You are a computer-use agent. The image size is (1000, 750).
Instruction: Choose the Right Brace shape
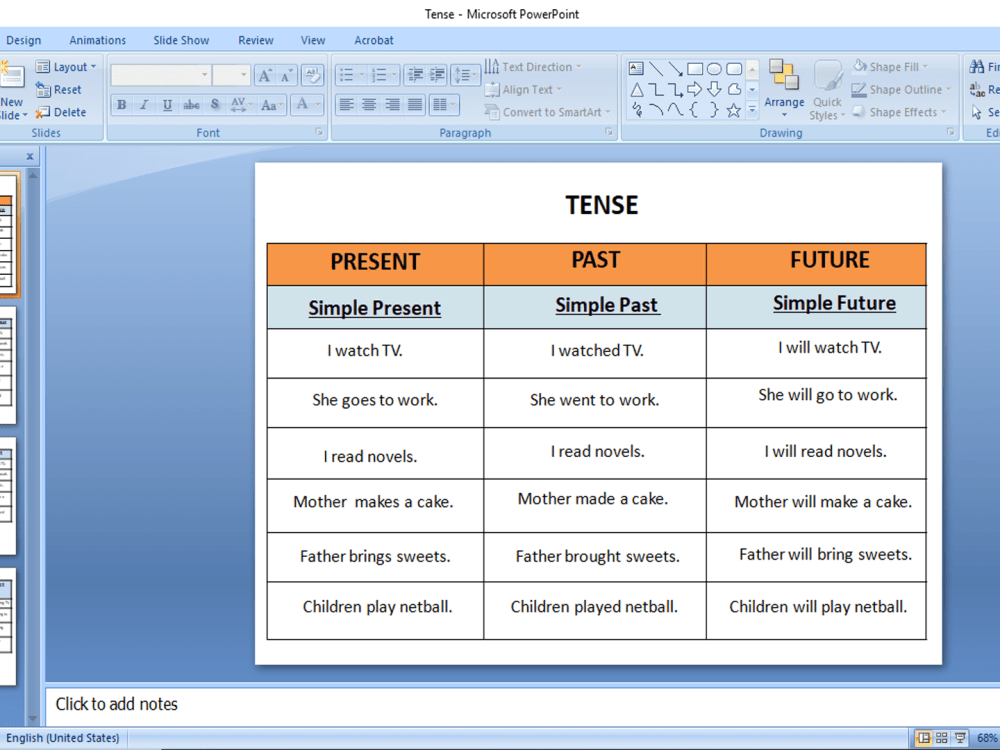click(714, 110)
